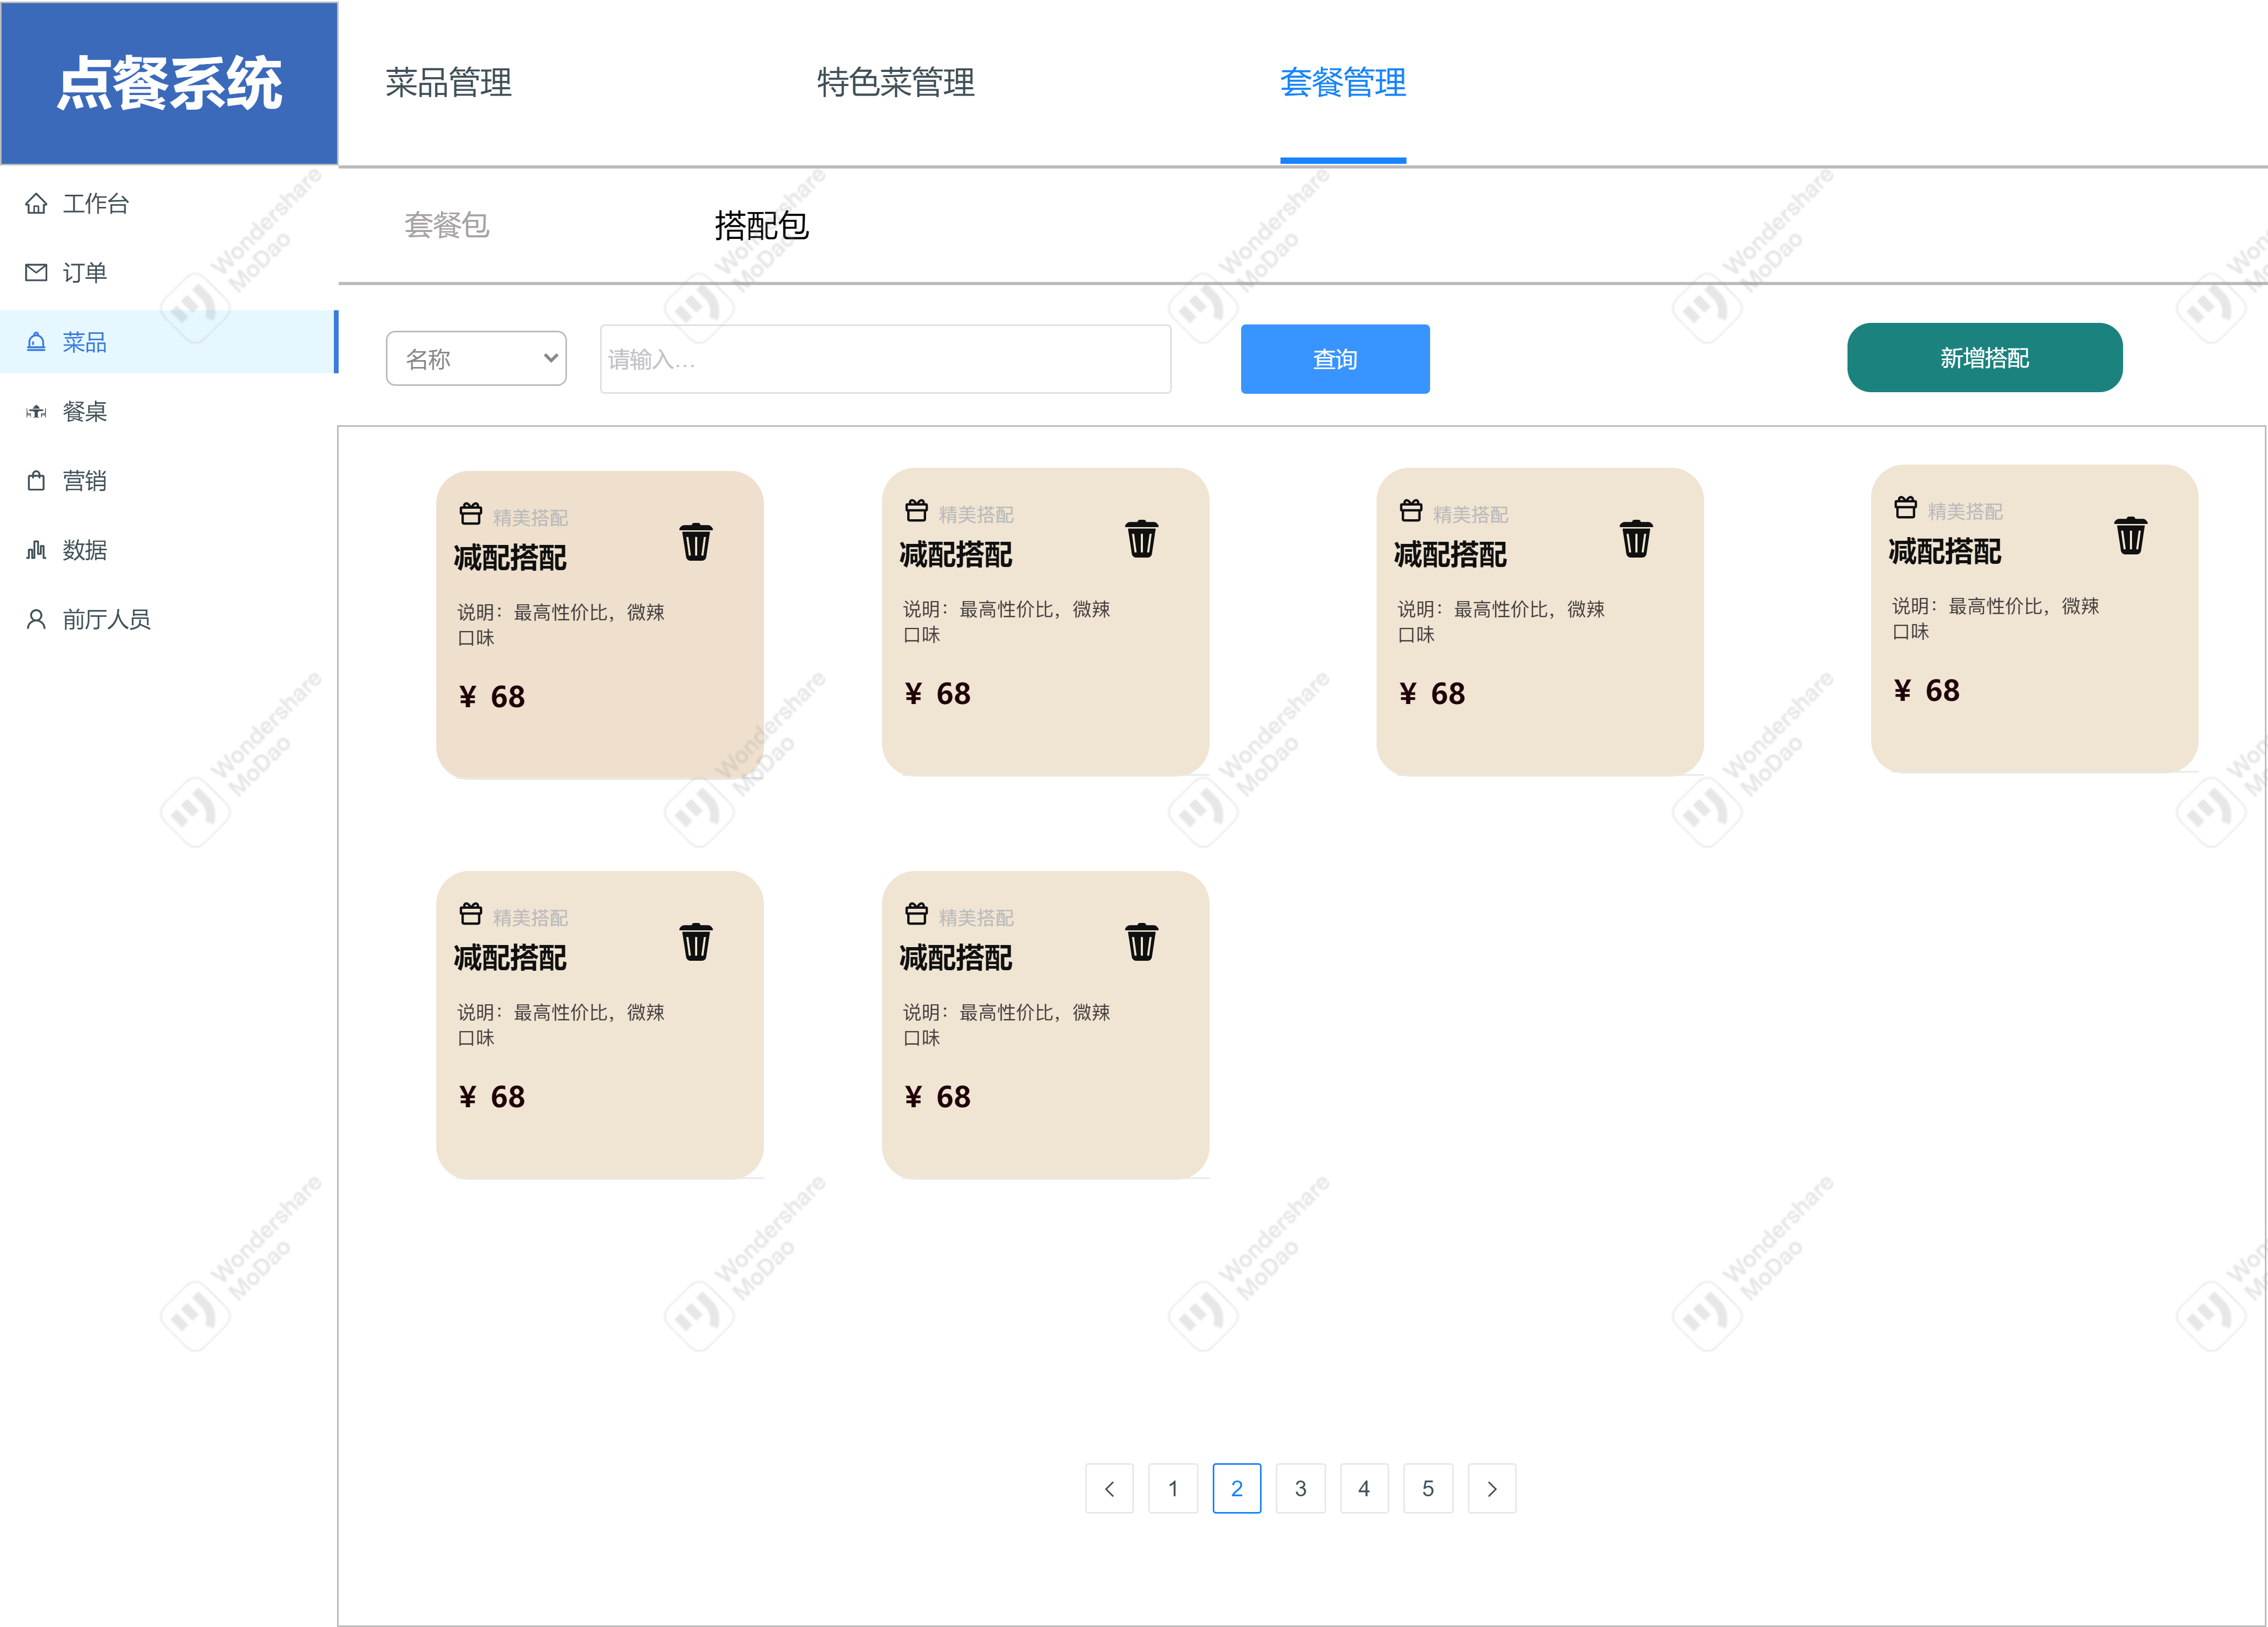Select page 2 in pagination
2268x1627 pixels.
click(x=1237, y=1489)
